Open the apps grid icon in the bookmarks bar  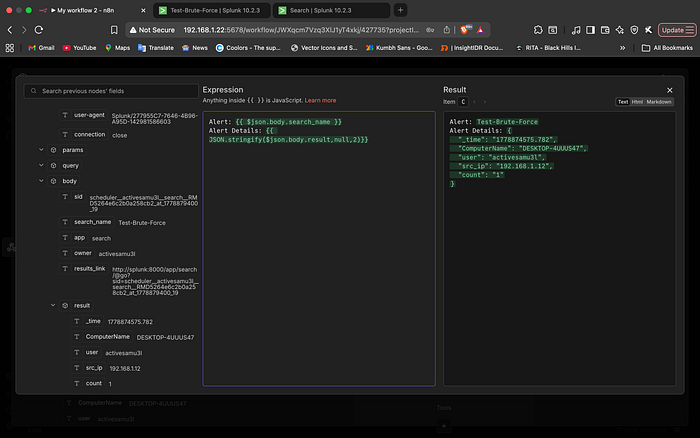point(10,48)
